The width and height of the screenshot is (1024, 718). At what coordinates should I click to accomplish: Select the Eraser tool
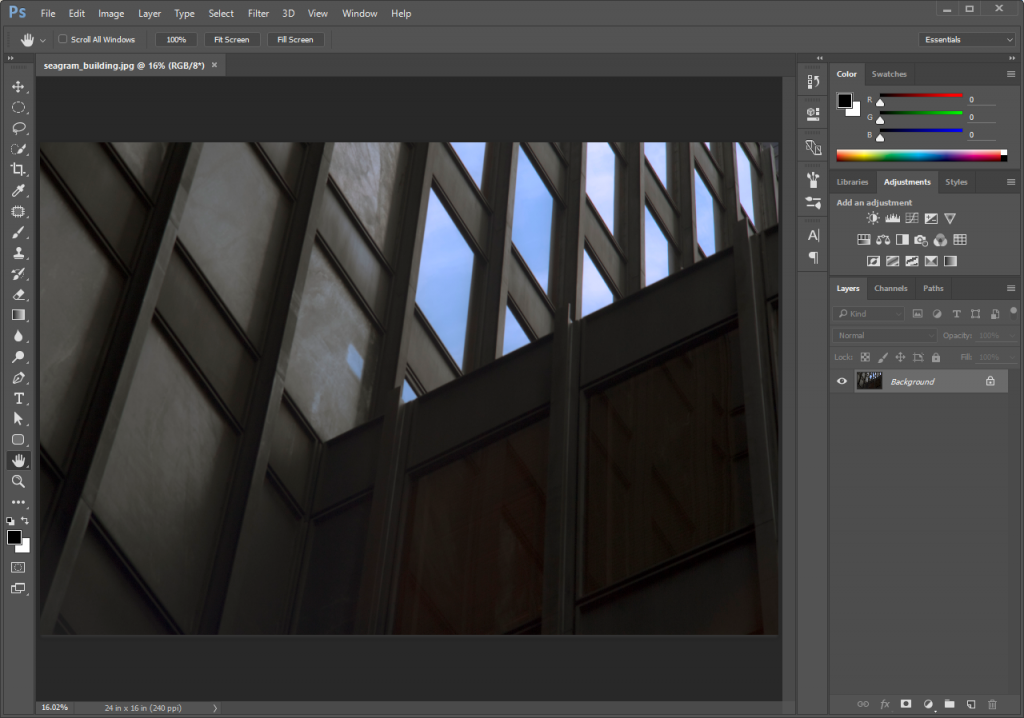[18, 294]
